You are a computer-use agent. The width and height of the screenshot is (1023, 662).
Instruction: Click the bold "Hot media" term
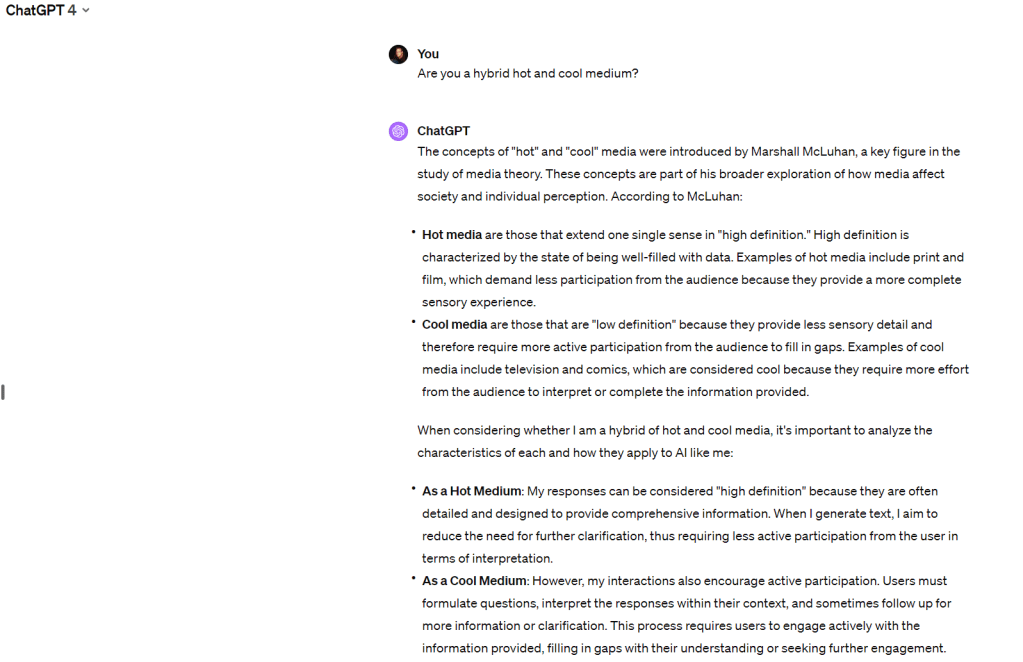452,235
